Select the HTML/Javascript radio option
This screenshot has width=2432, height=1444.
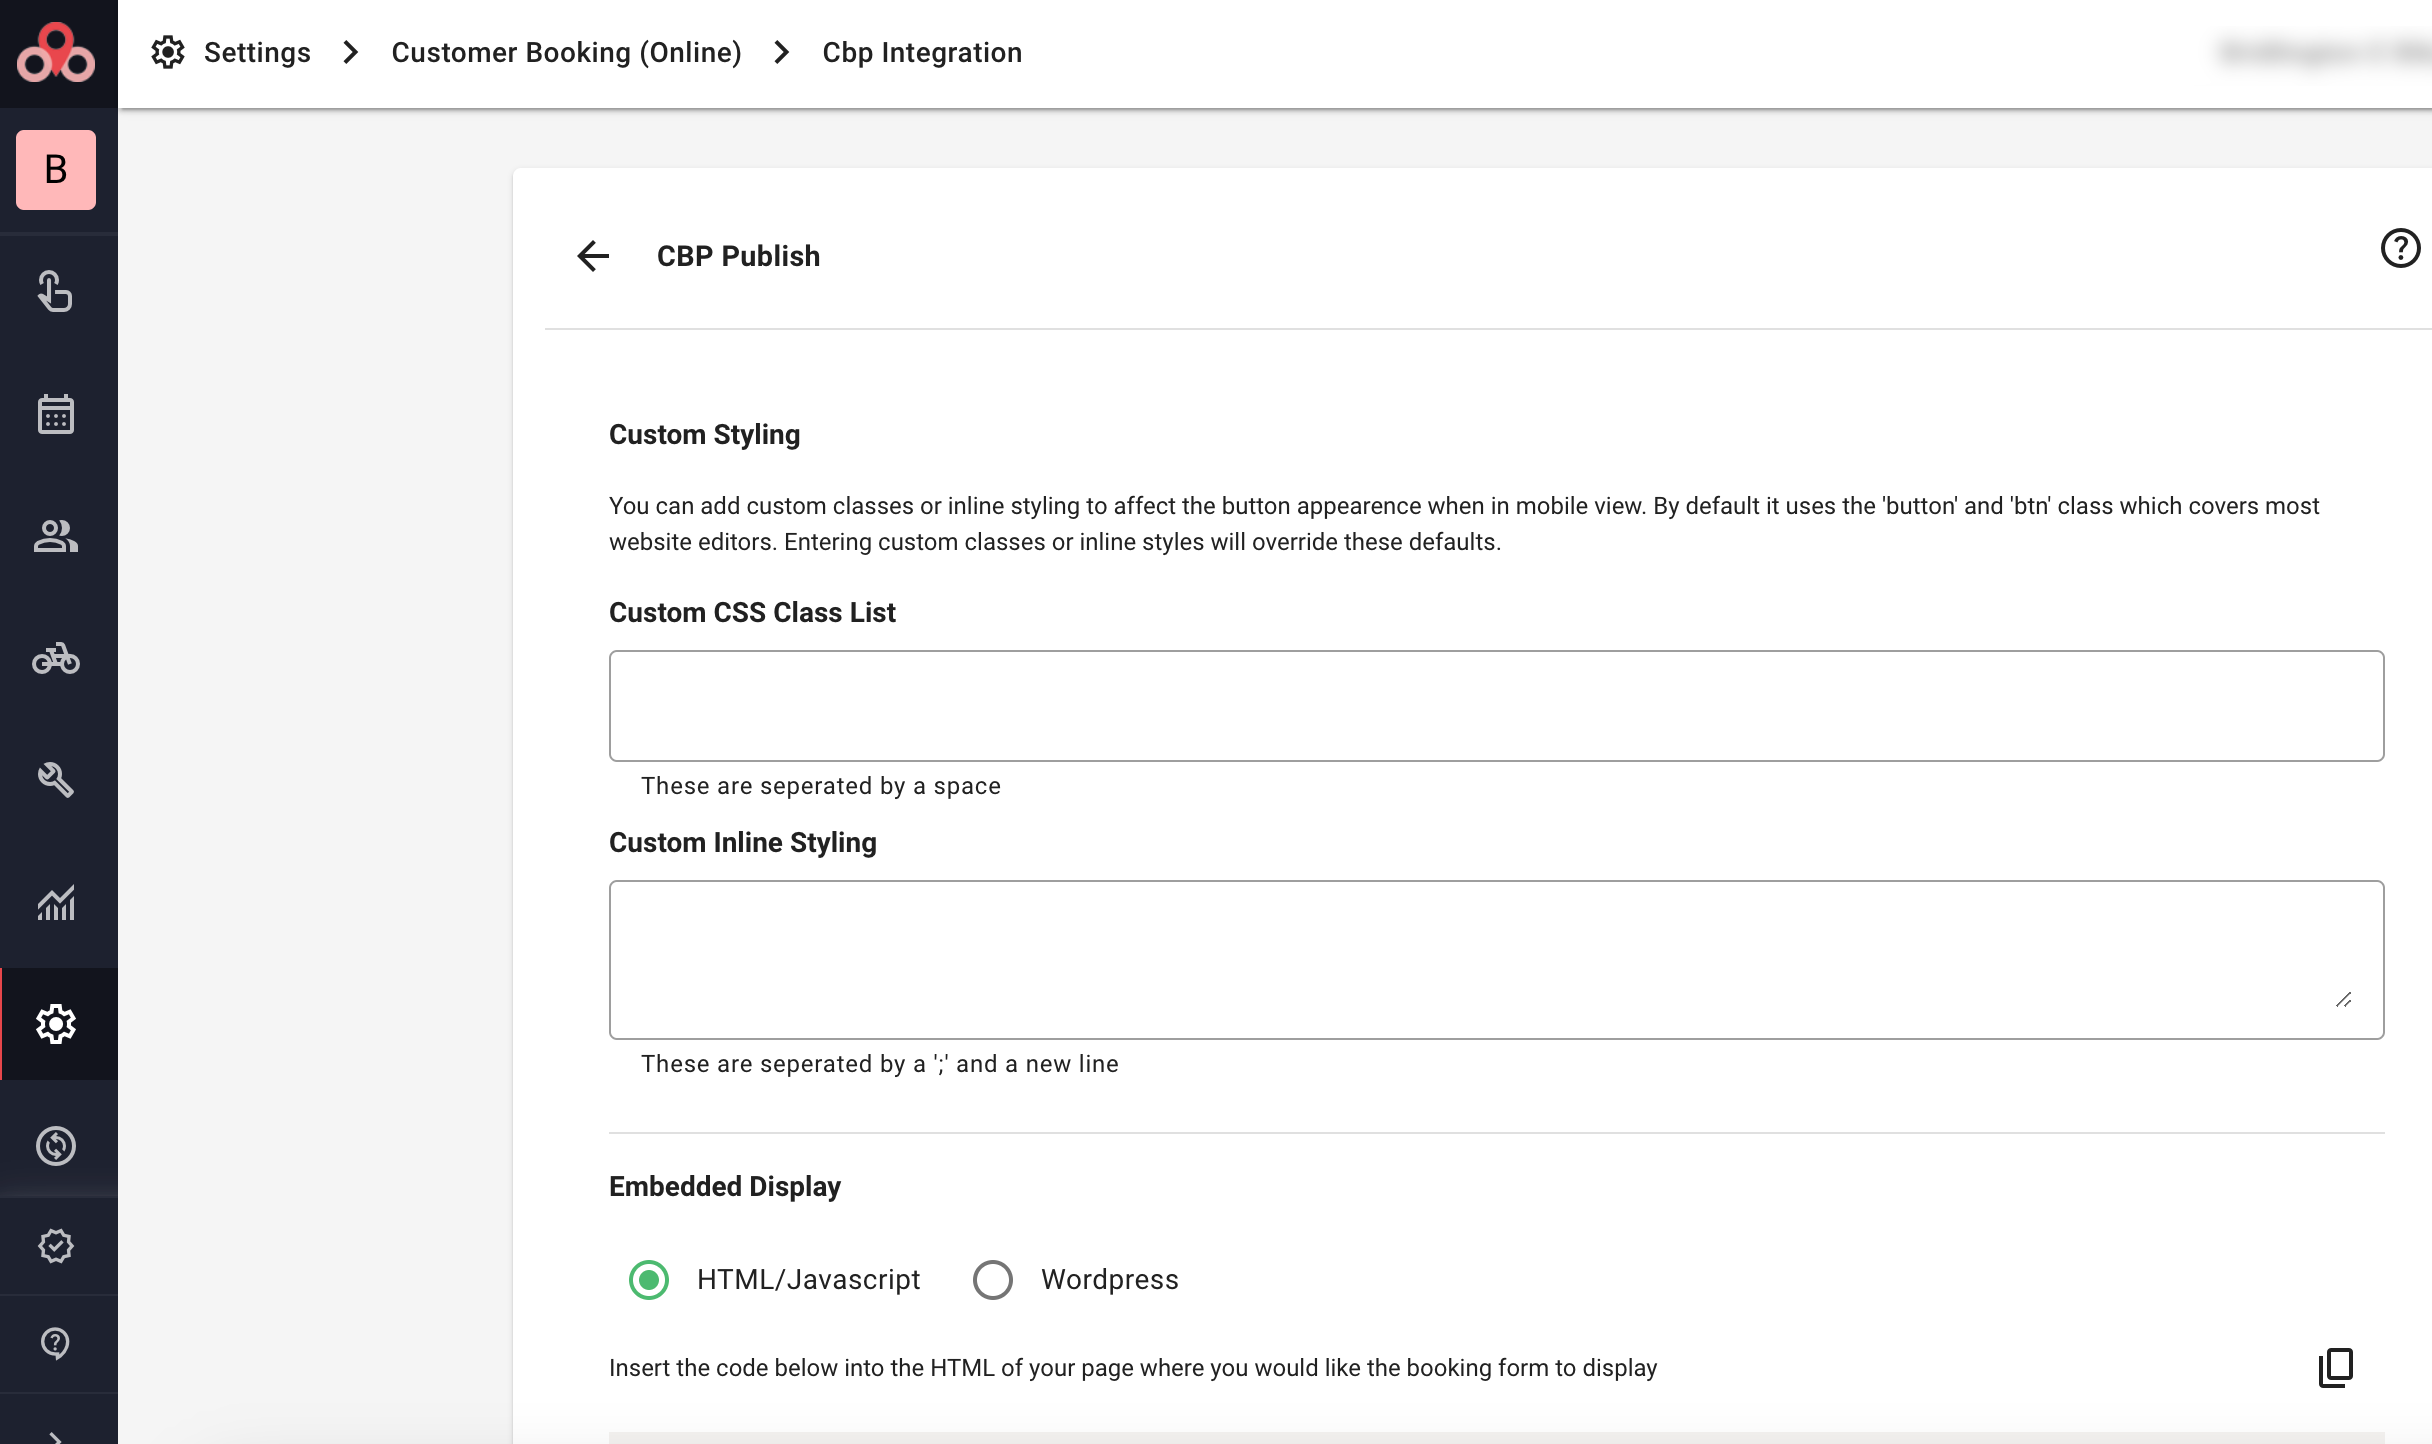(649, 1280)
